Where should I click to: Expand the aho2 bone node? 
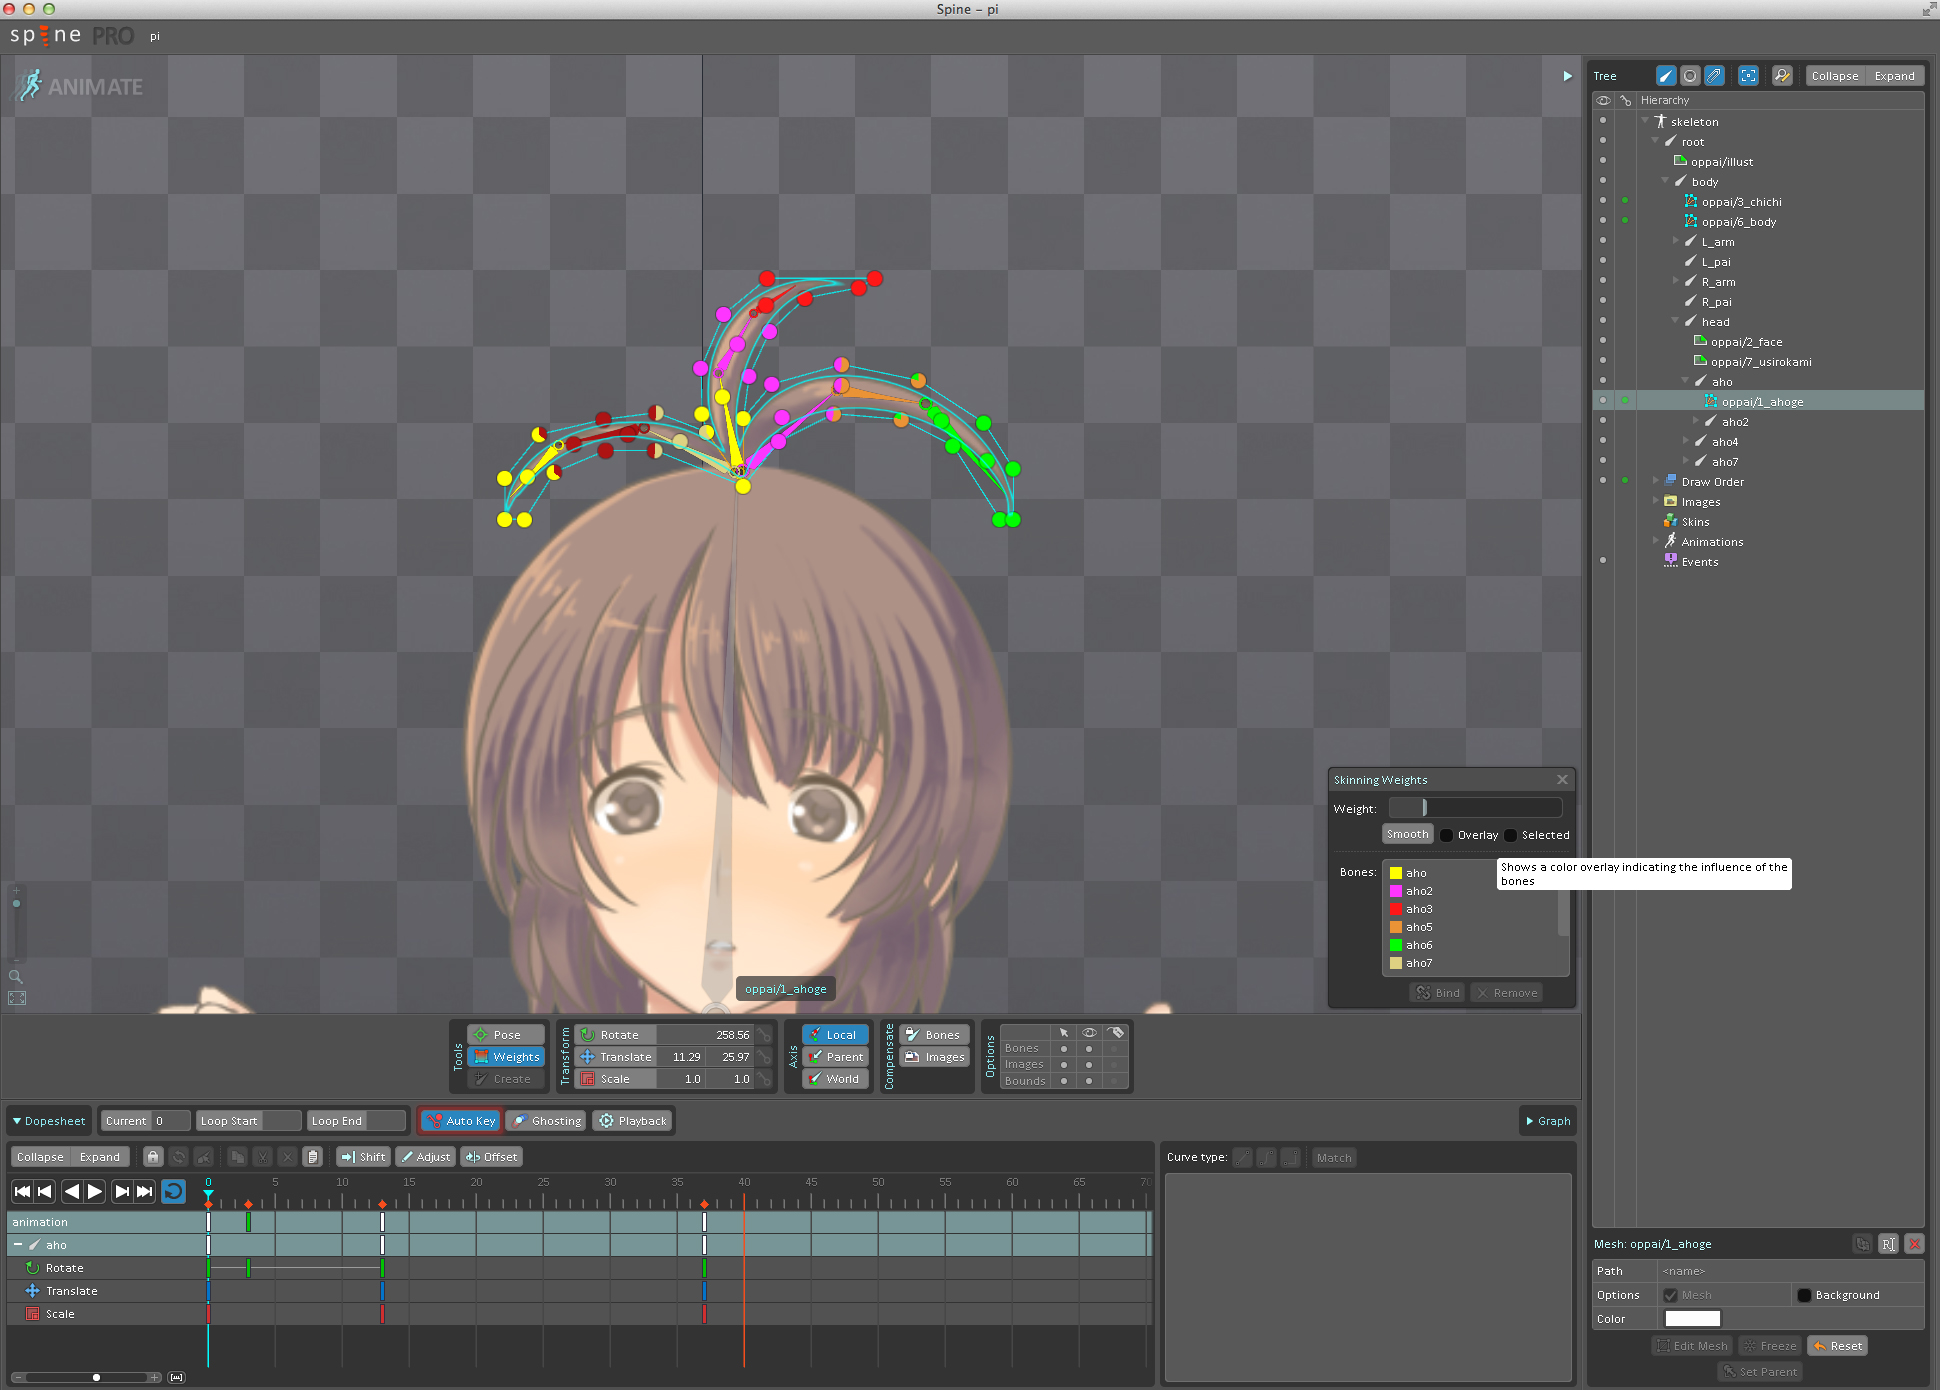click(1696, 421)
